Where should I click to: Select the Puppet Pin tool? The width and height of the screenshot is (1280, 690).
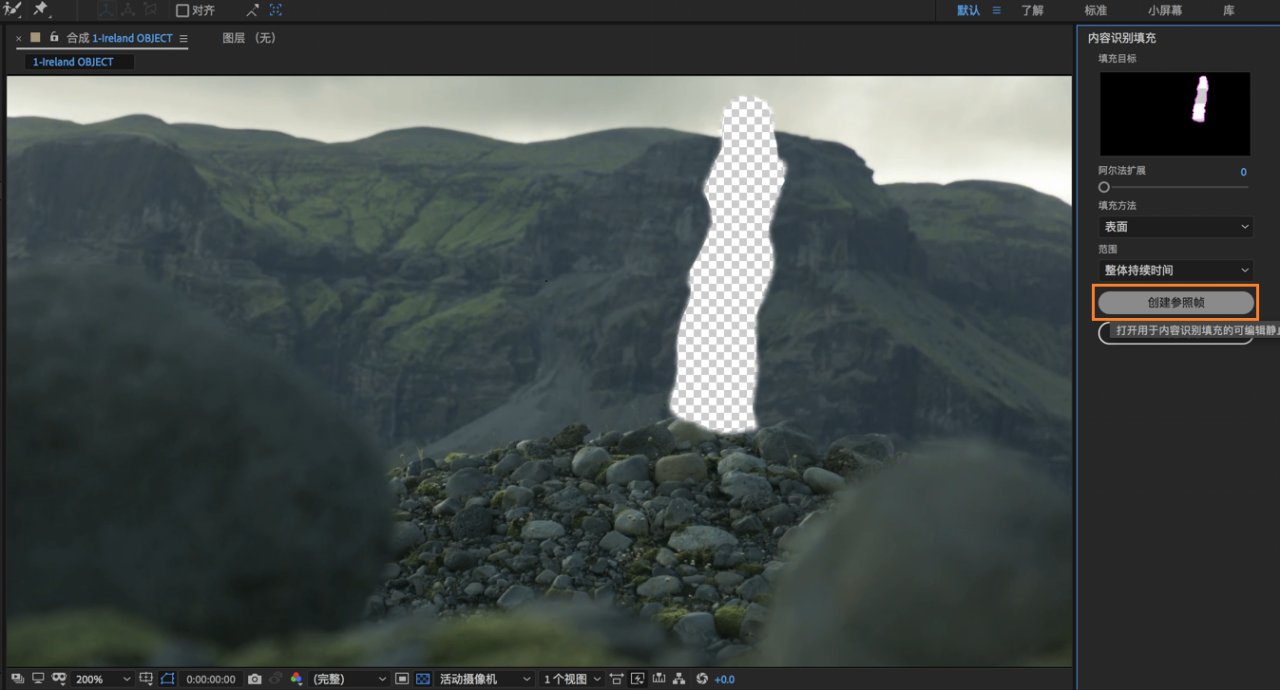[42, 9]
